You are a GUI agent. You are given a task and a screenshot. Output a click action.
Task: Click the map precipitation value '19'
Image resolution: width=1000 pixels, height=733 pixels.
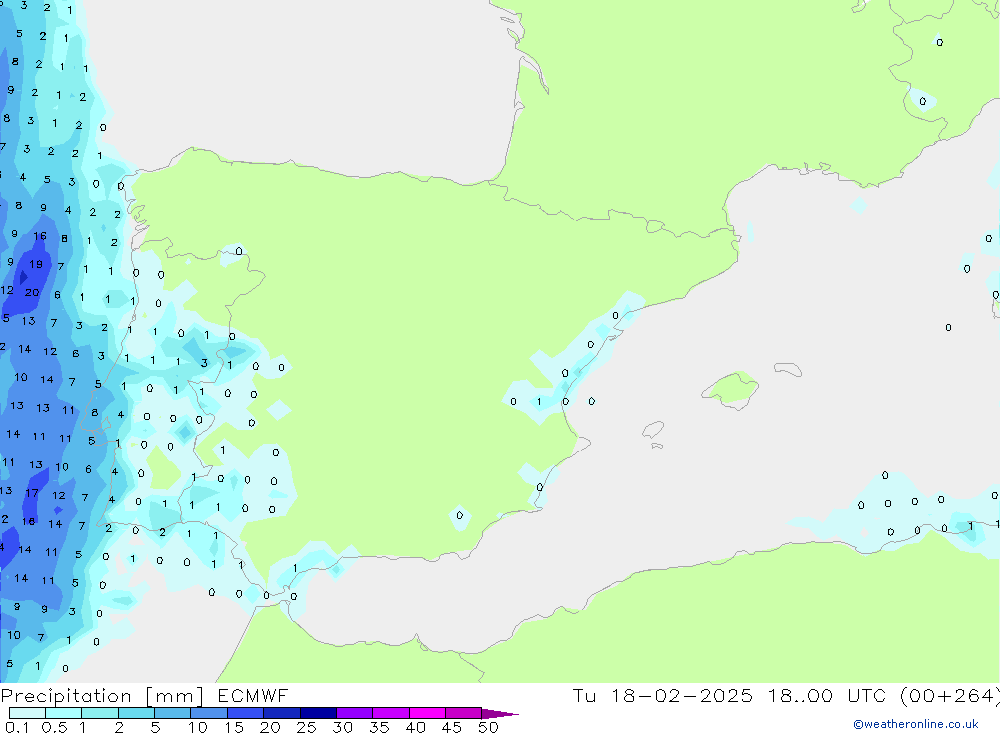coord(36,264)
